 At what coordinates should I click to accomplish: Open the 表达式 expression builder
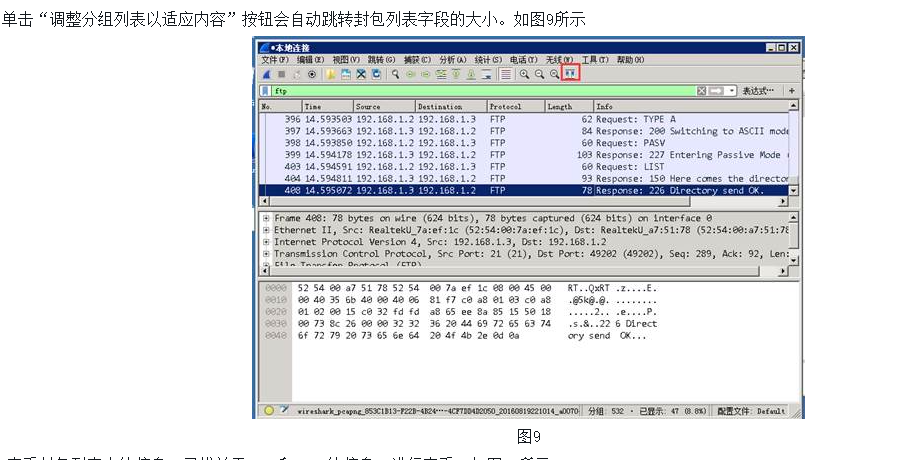pyautogui.click(x=758, y=91)
